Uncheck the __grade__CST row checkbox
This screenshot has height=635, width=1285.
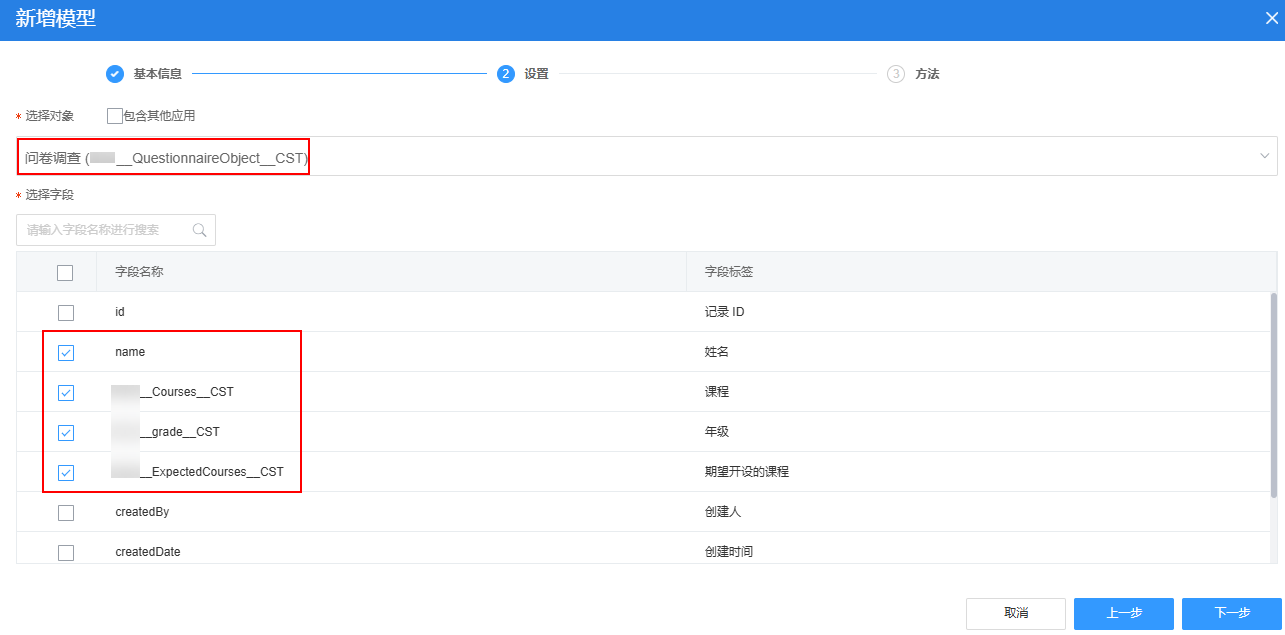pyautogui.click(x=65, y=432)
